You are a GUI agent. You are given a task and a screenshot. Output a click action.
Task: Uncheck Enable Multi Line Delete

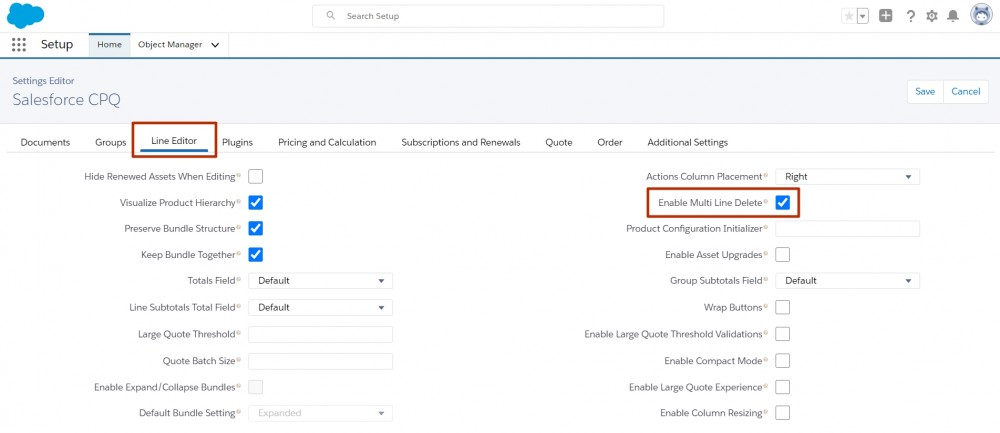[783, 203]
